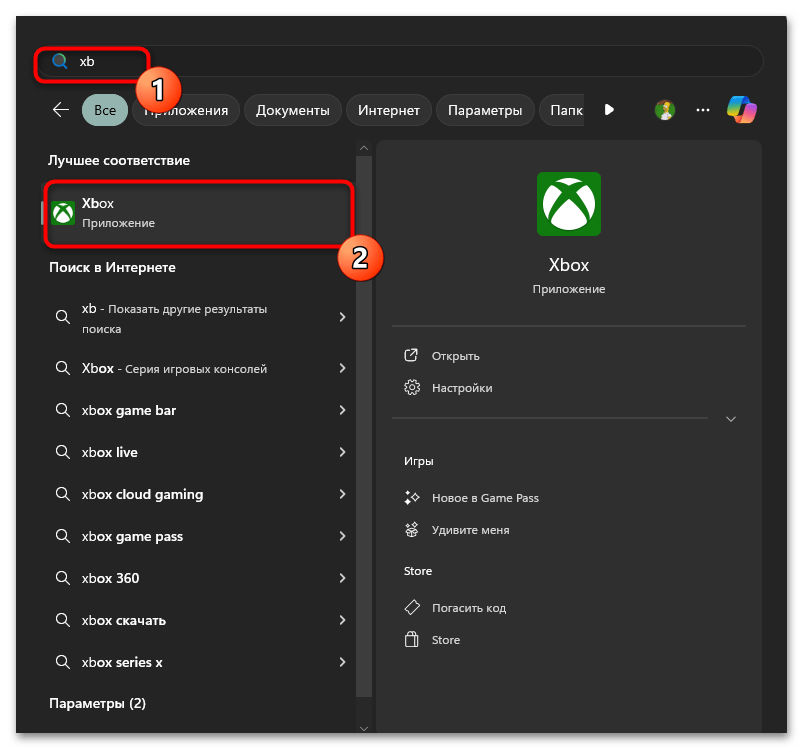Click the tag icon beside Погасить код

pos(412,608)
